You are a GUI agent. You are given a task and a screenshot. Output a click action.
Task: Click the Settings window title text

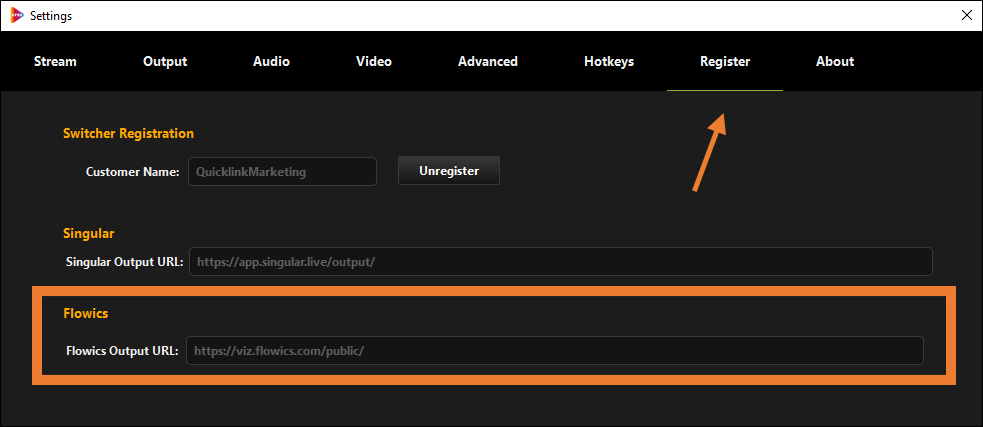pos(51,16)
